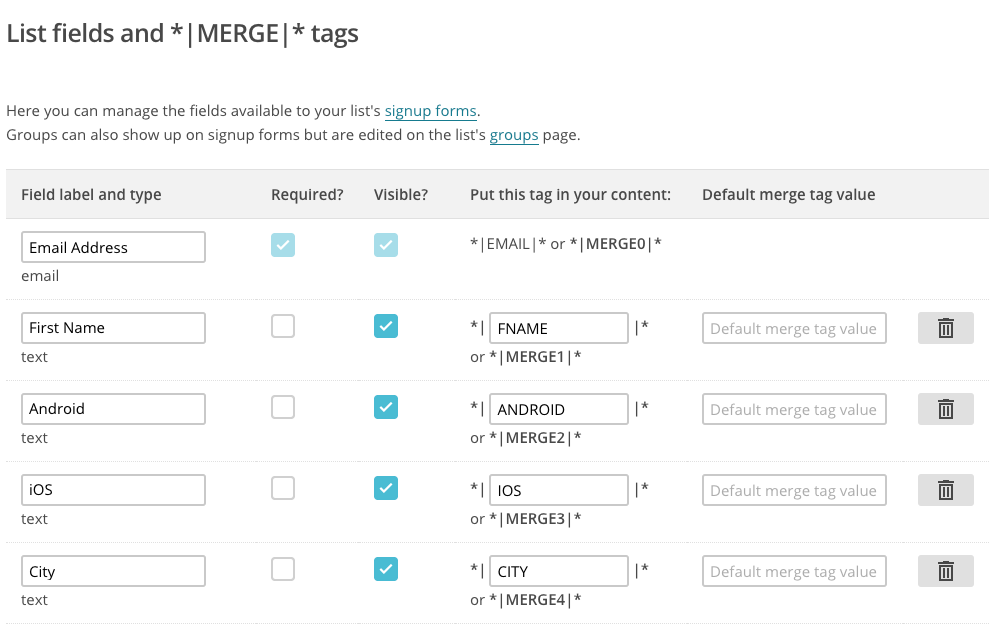Enable Required checkbox for City field

coord(283,569)
